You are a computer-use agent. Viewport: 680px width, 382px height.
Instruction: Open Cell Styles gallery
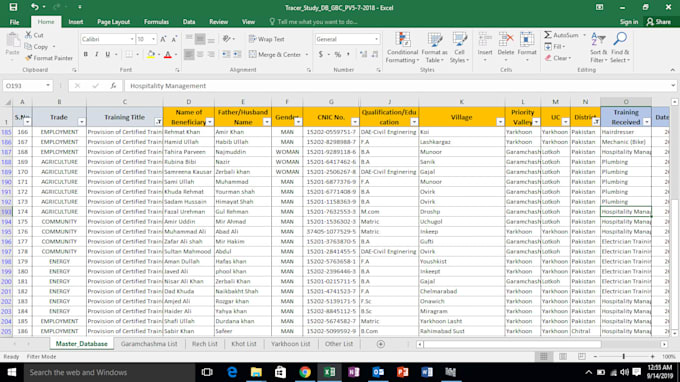coord(459,48)
